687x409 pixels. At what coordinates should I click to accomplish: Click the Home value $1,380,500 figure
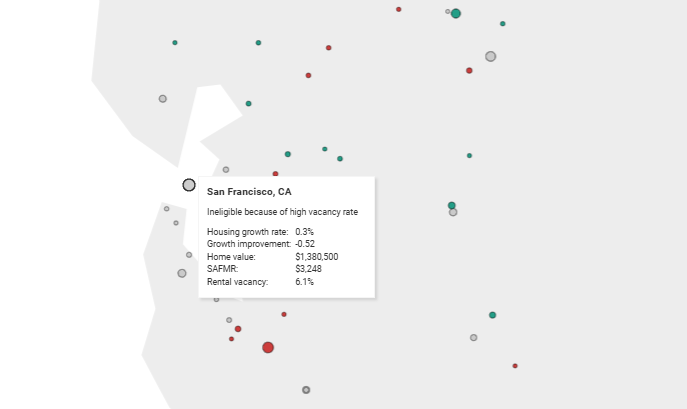click(x=317, y=257)
